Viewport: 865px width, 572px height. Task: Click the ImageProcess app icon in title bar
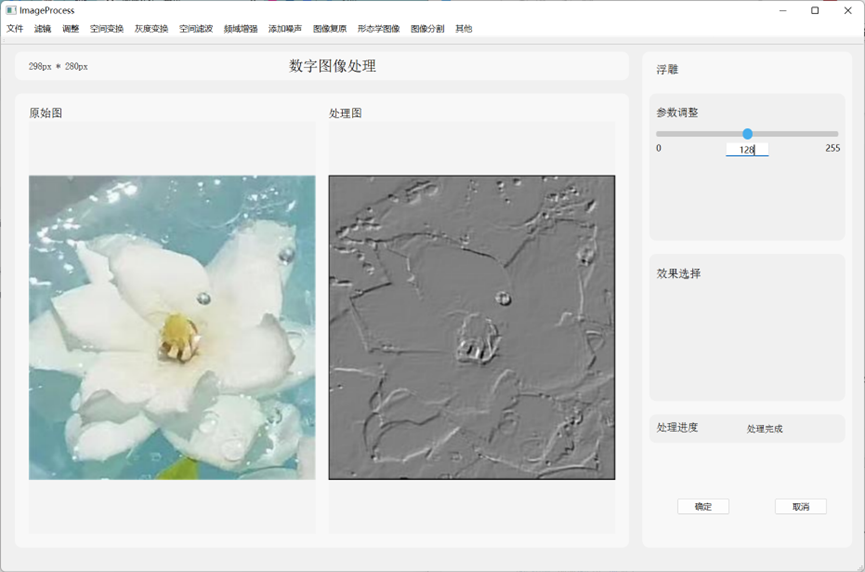[11, 10]
